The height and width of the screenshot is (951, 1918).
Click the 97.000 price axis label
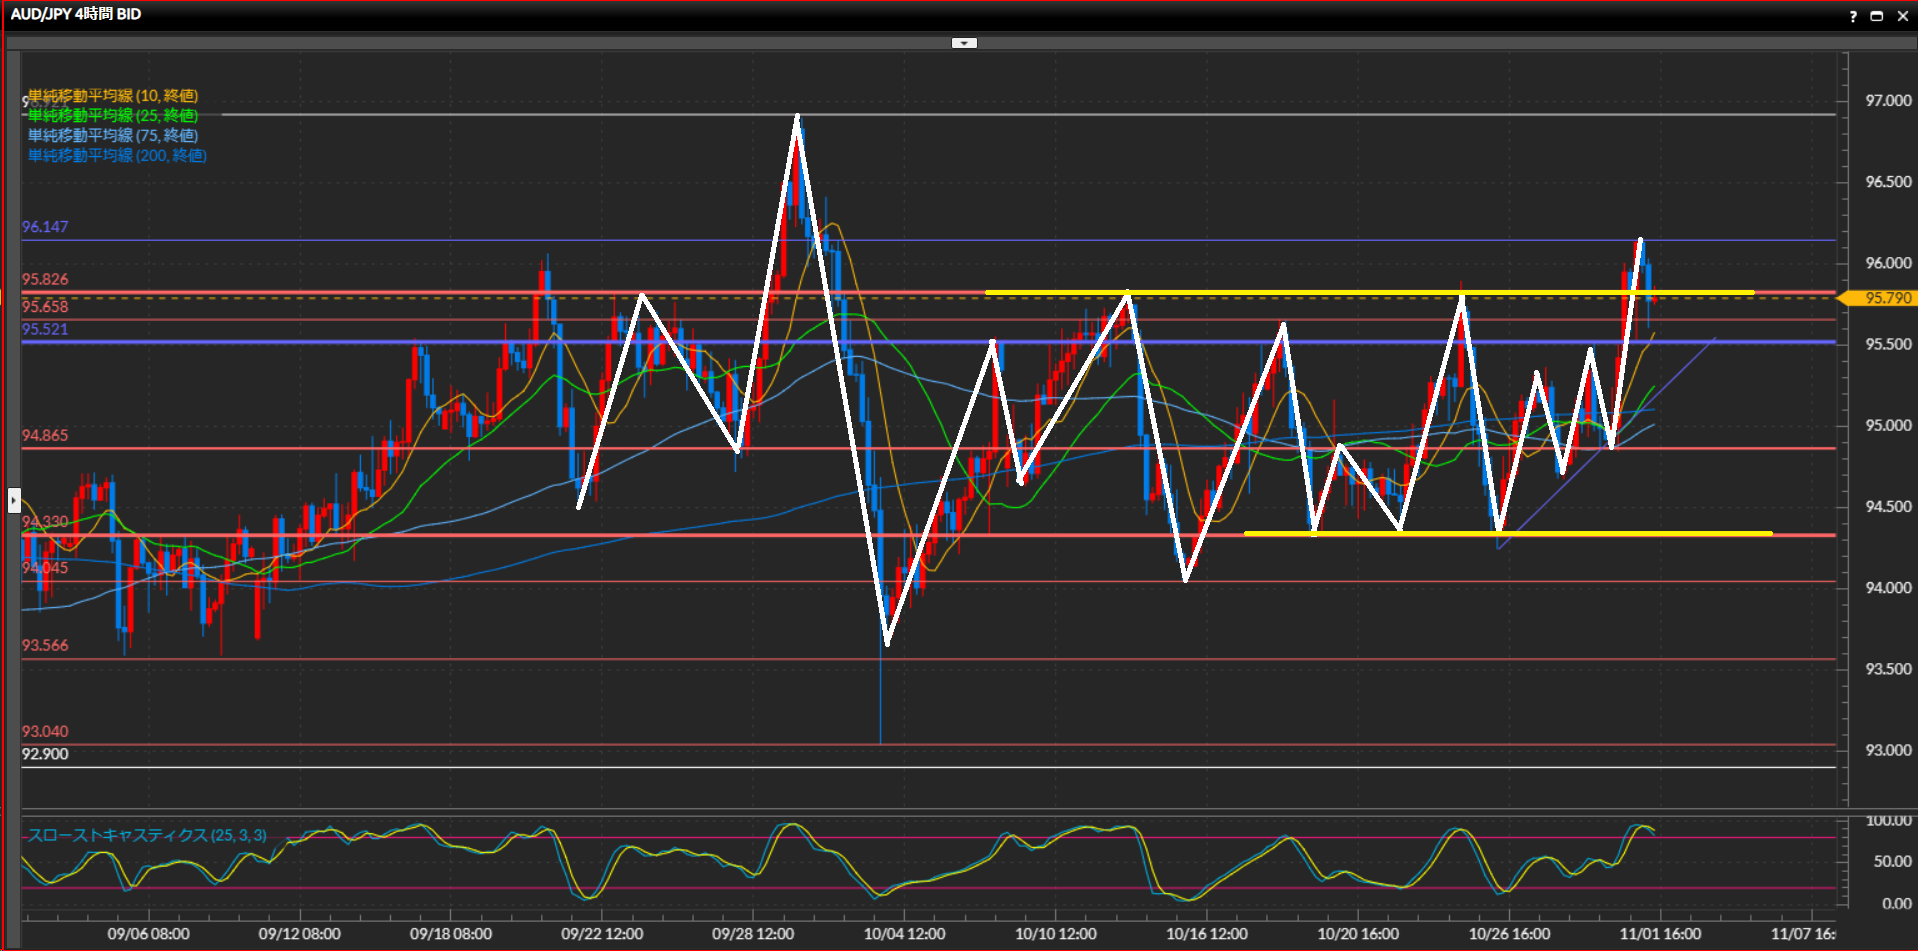pyautogui.click(x=1888, y=101)
